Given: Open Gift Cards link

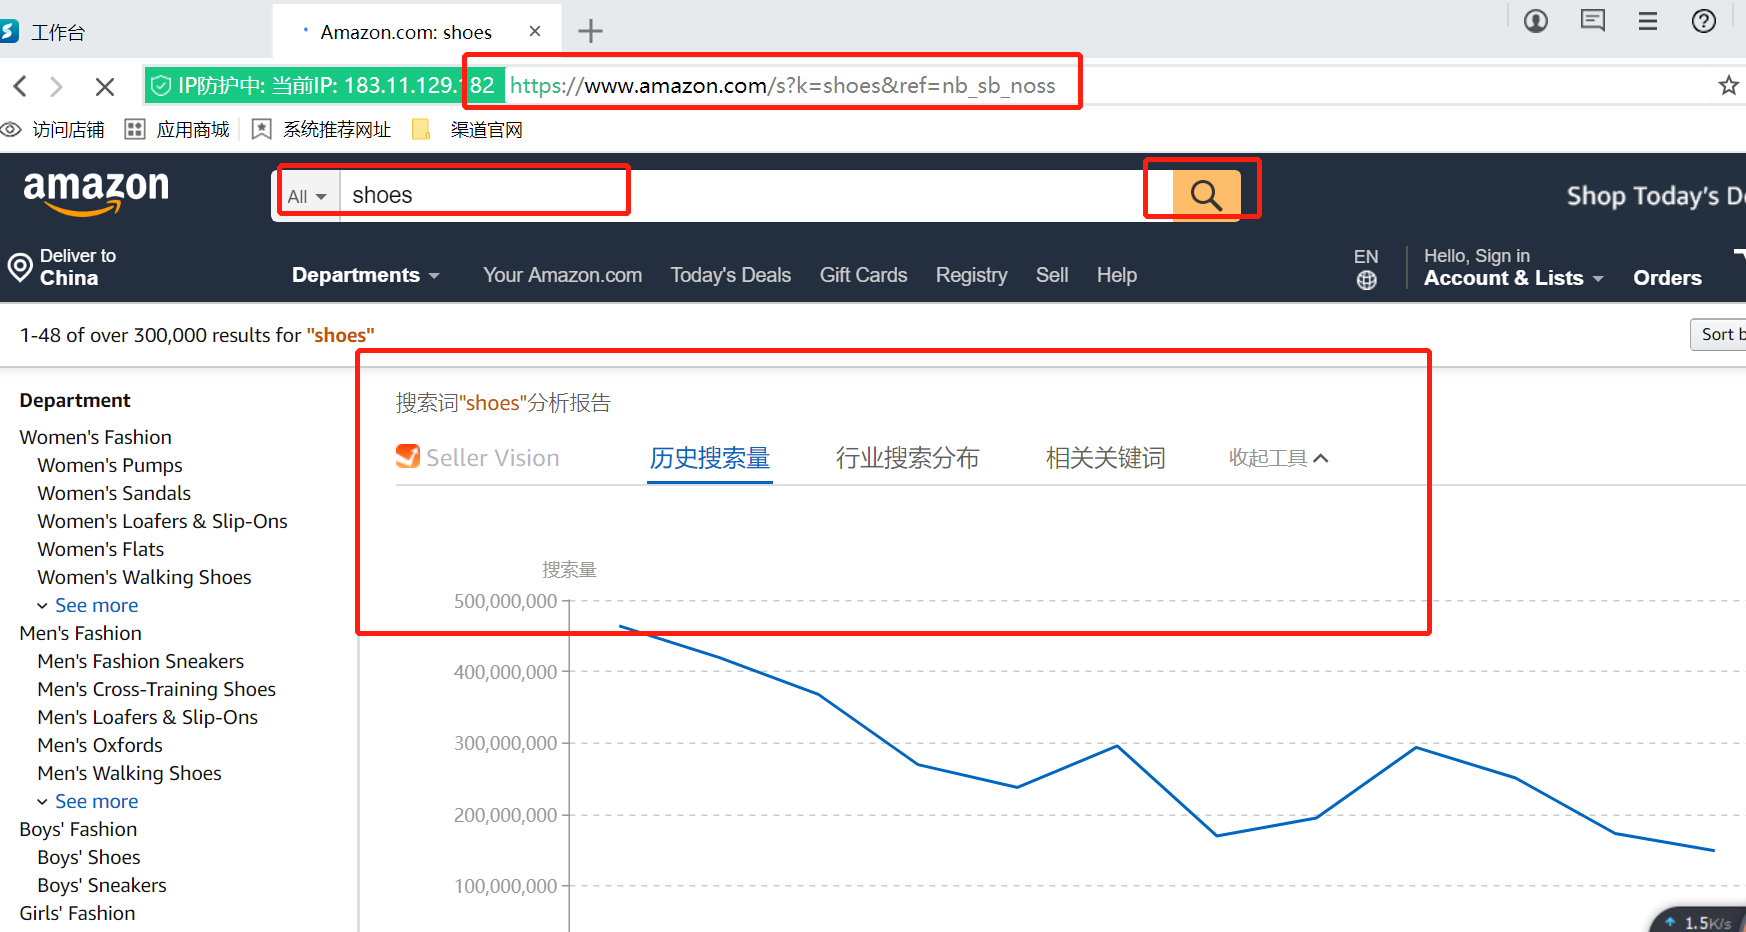Looking at the screenshot, I should click(x=863, y=275).
